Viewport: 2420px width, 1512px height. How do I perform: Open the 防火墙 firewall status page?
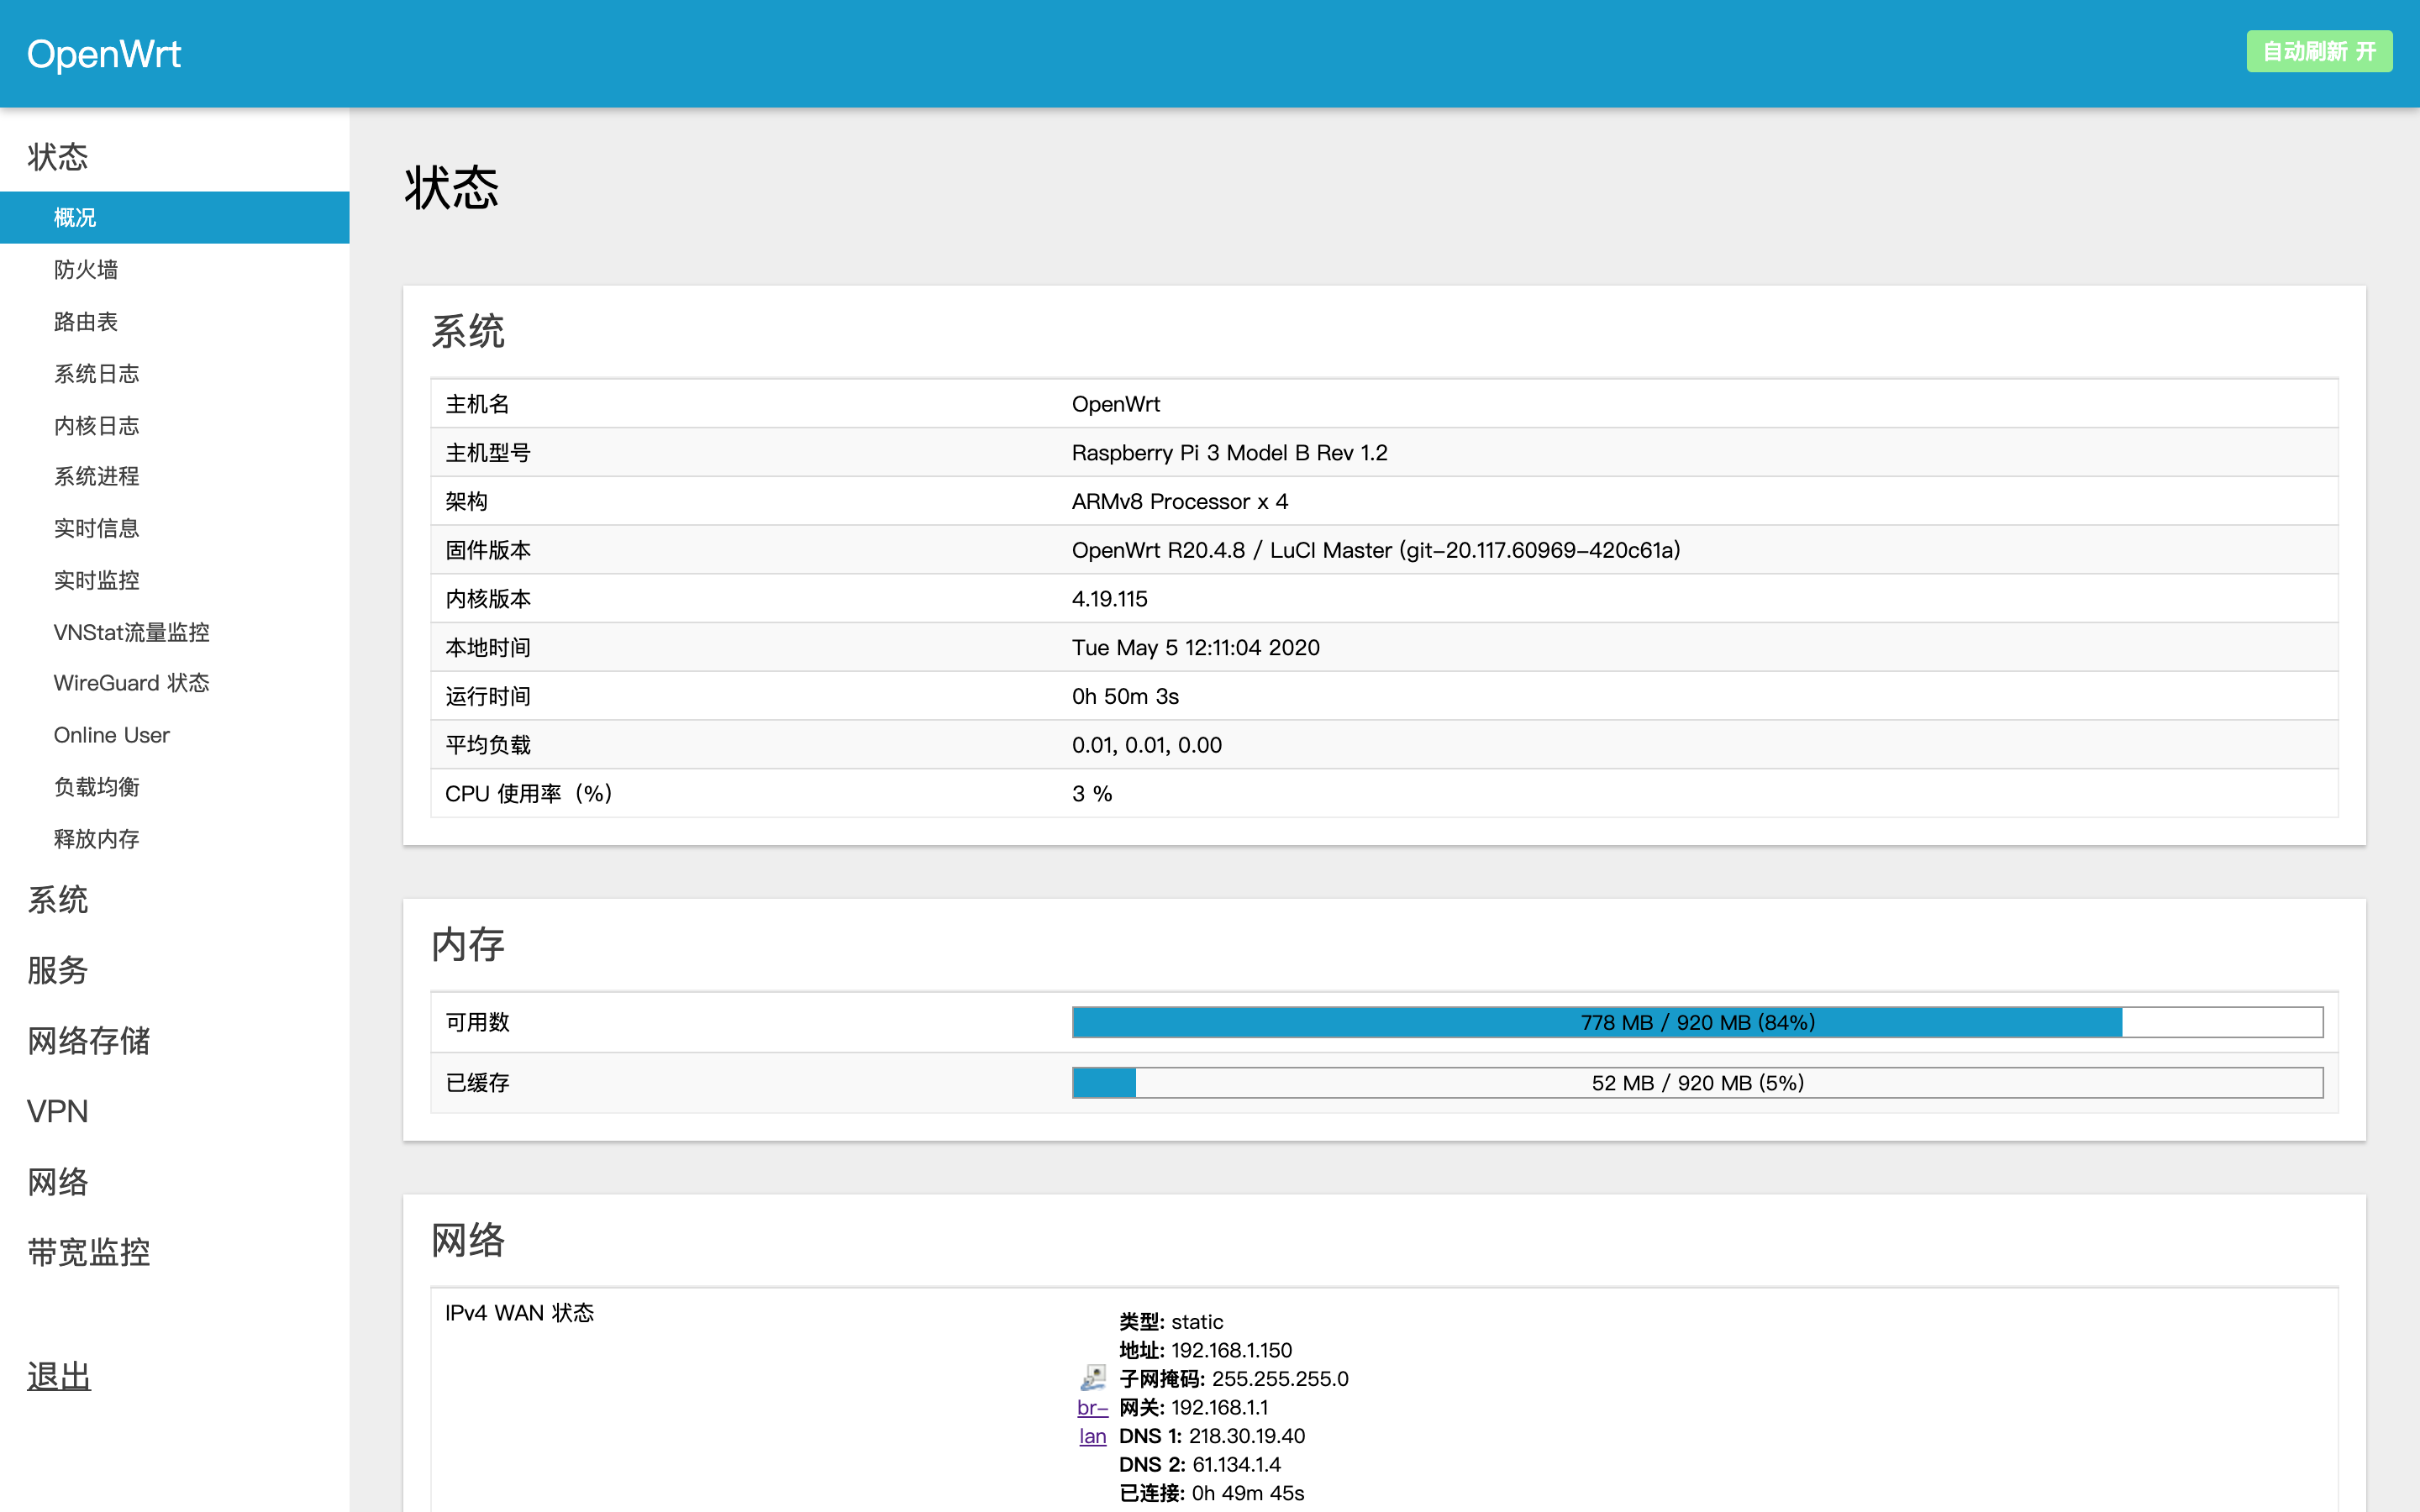86,269
